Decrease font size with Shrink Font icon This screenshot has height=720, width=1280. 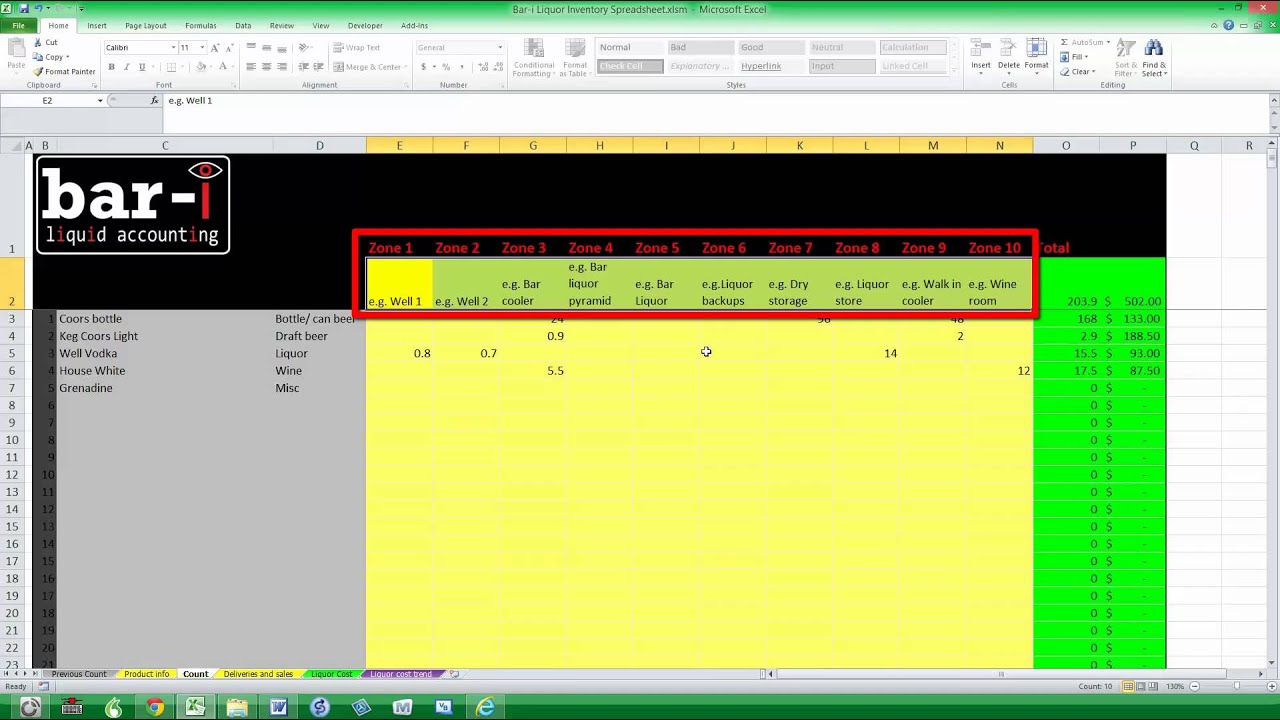tap(229, 48)
